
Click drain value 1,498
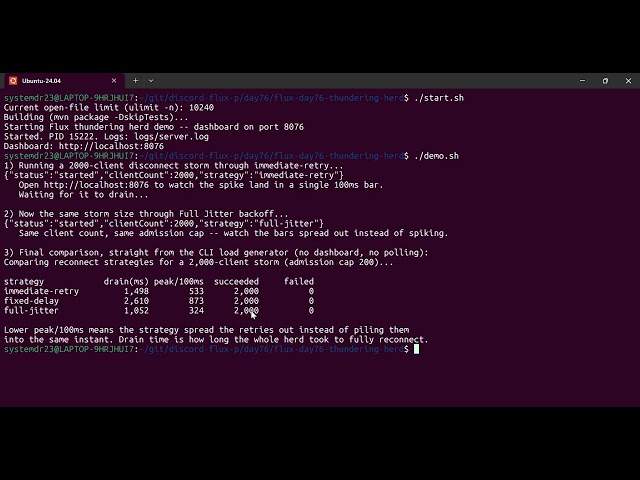pyautogui.click(x=136, y=291)
